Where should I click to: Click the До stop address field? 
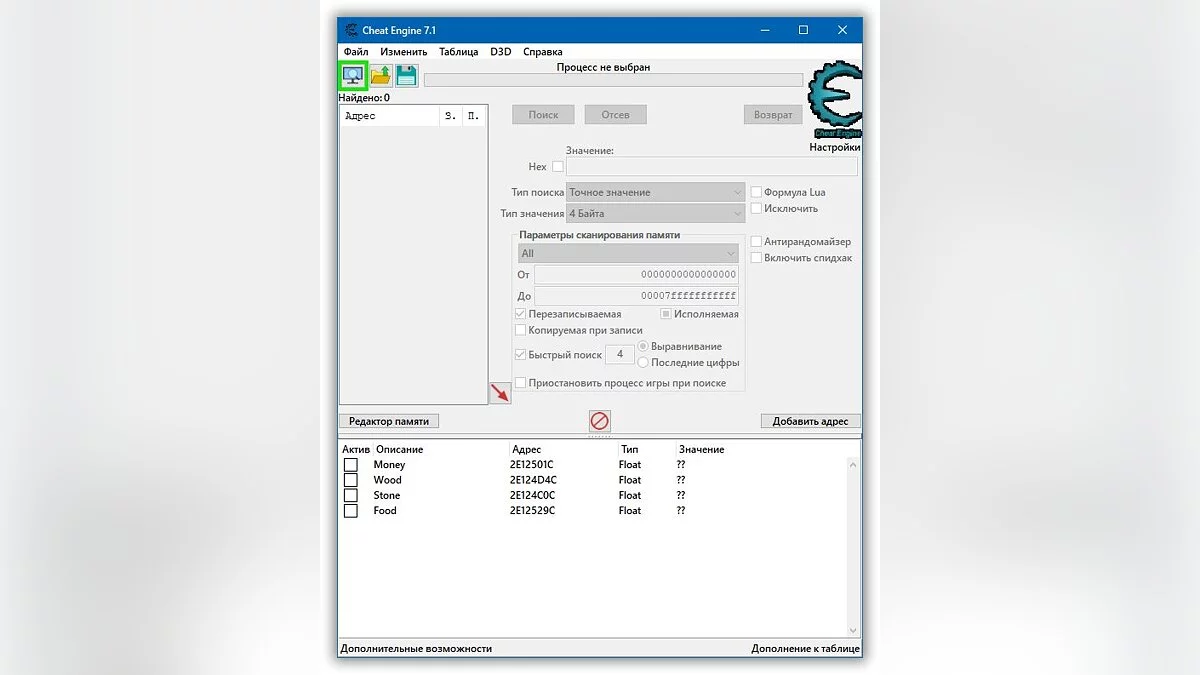[637, 296]
